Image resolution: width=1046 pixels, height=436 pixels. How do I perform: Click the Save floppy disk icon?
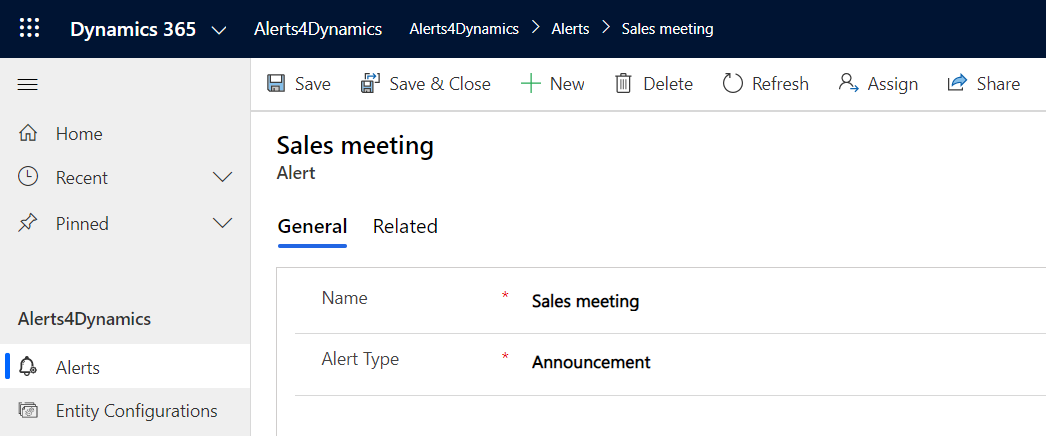click(x=276, y=84)
